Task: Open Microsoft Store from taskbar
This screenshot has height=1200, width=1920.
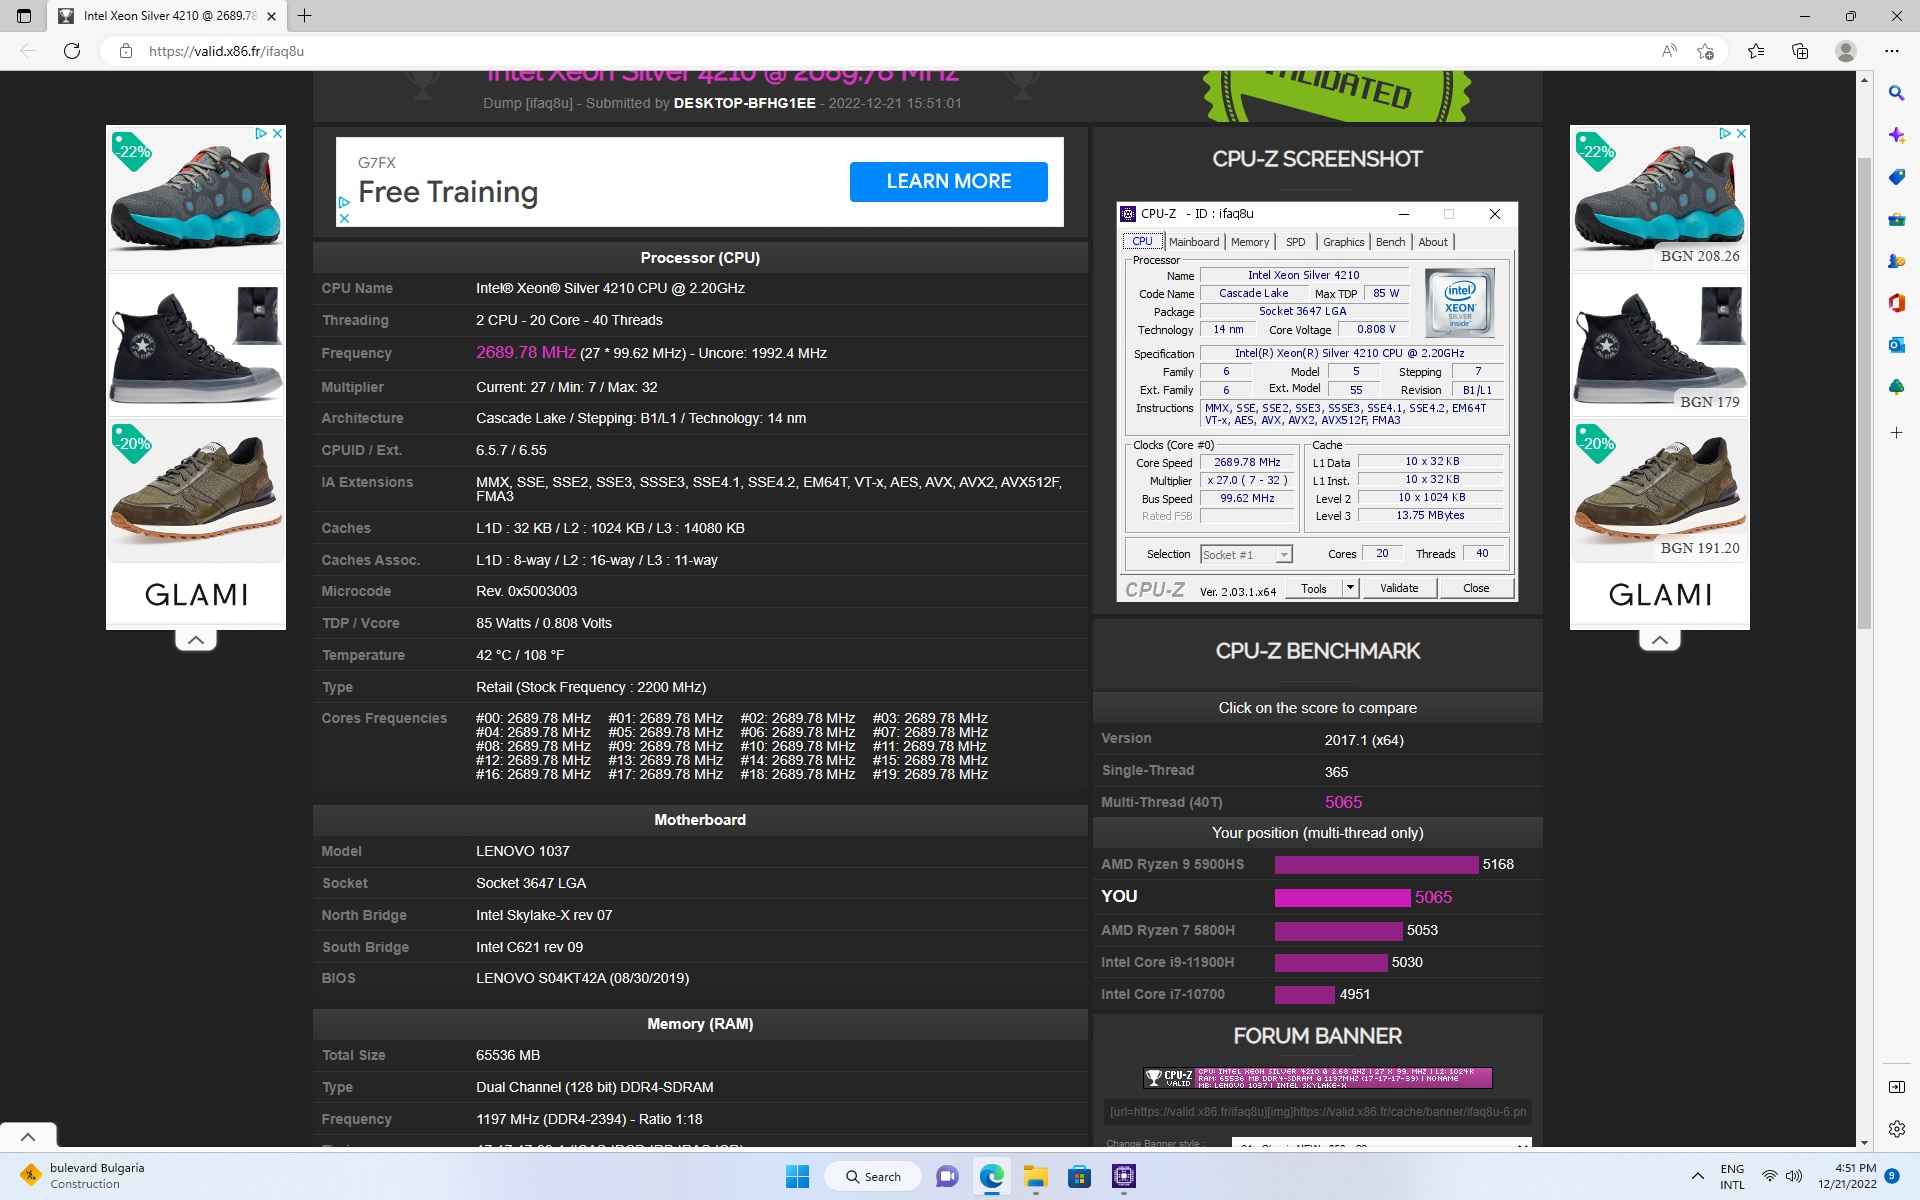Action: click(x=1079, y=1176)
